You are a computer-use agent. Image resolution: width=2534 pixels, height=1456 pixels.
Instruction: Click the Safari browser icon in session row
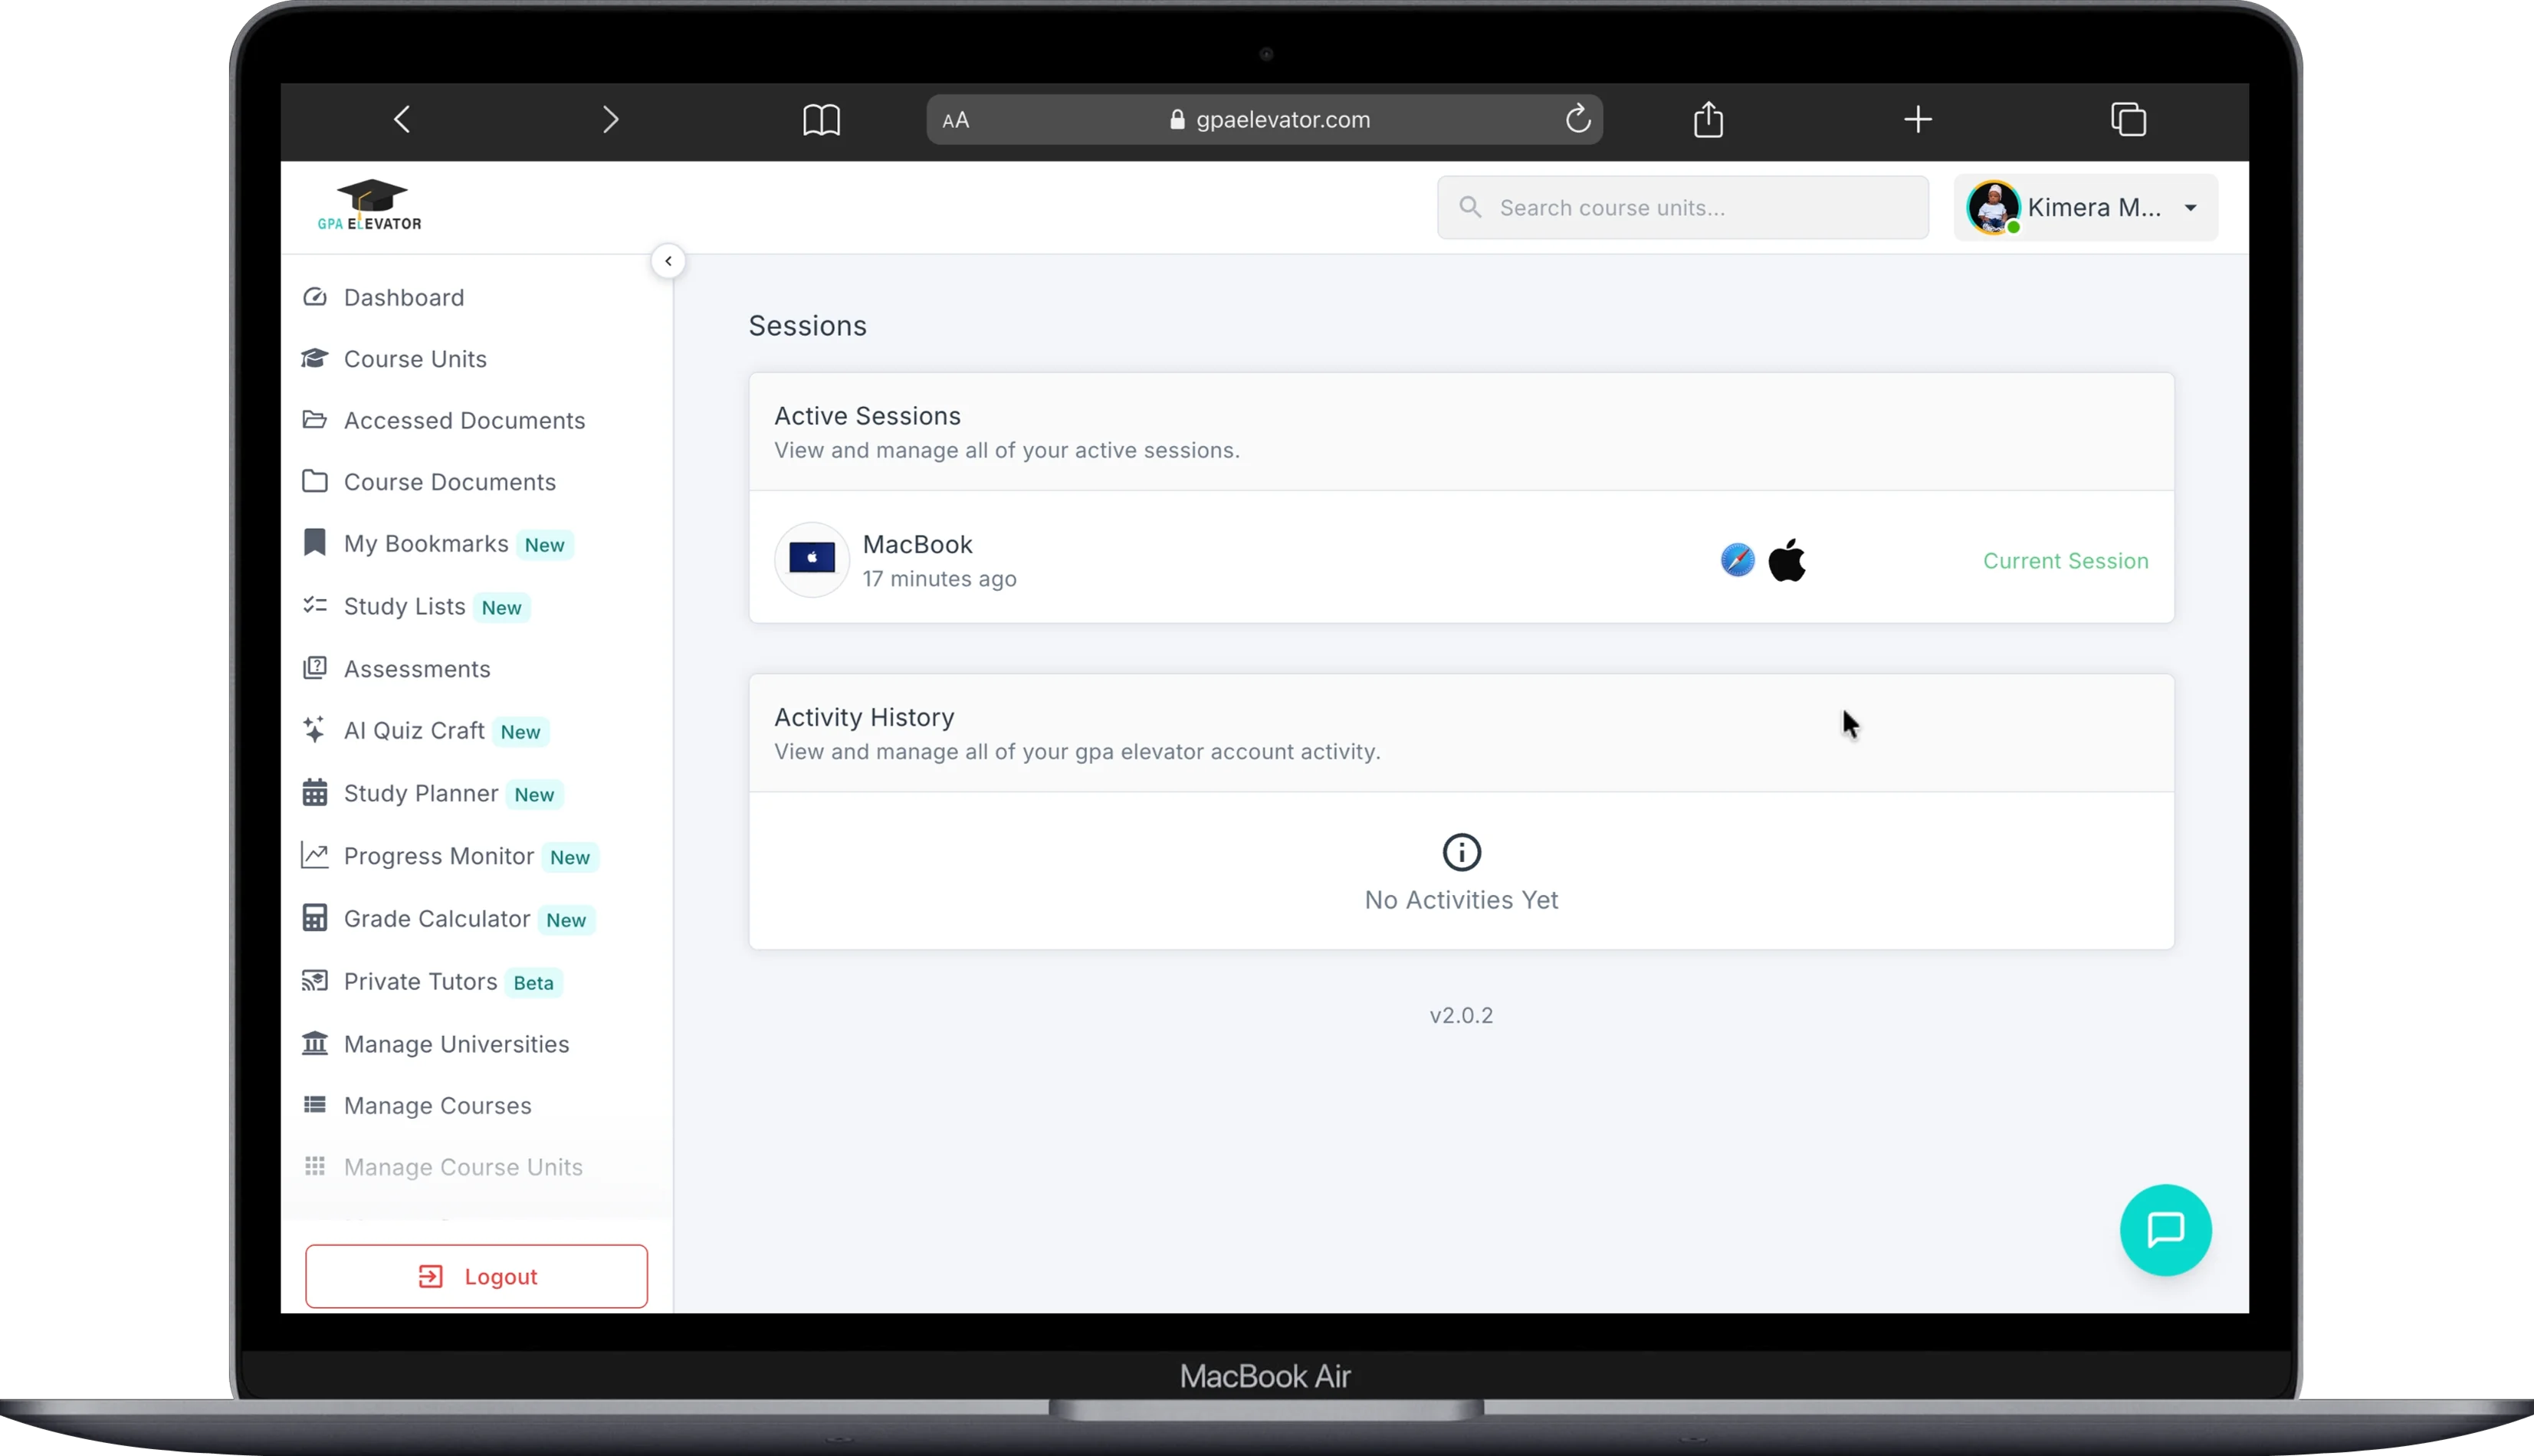(x=1737, y=559)
